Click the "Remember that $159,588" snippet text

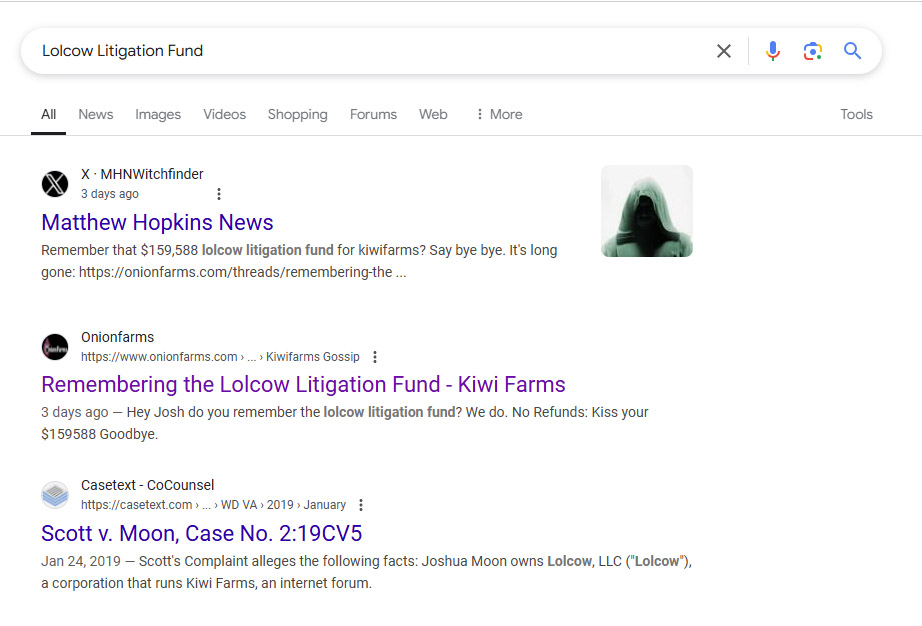tap(299, 261)
